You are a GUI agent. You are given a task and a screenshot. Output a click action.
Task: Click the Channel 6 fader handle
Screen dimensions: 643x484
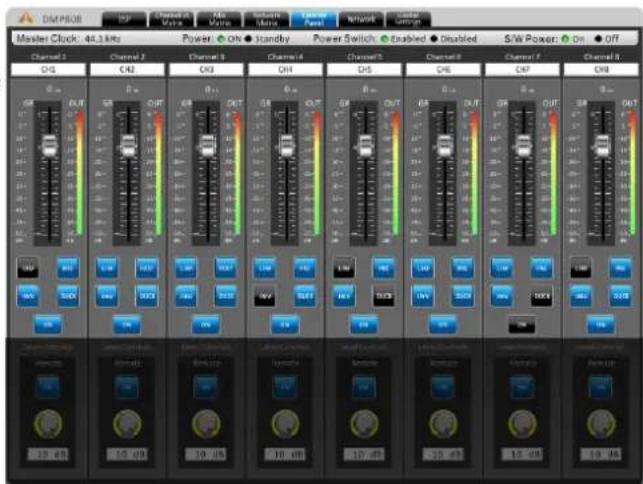tap(444, 145)
